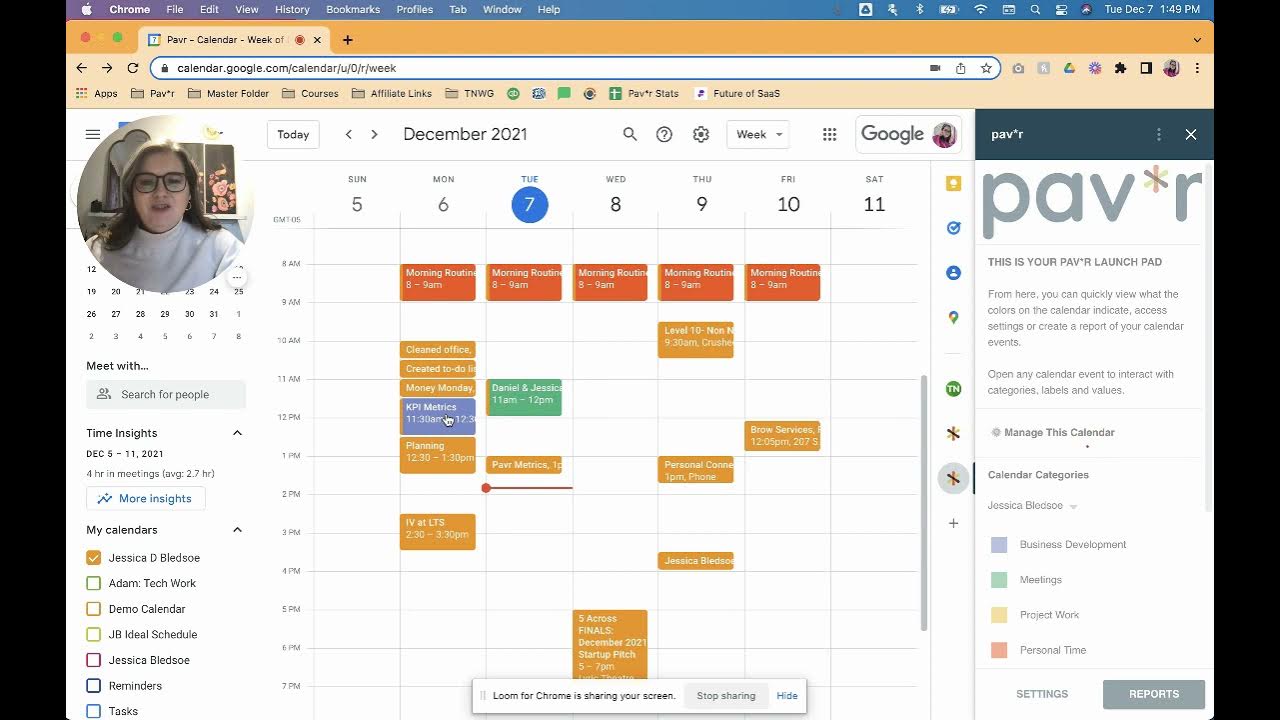The height and width of the screenshot is (720, 1280).
Task: Click the Today button
Action: (293, 134)
